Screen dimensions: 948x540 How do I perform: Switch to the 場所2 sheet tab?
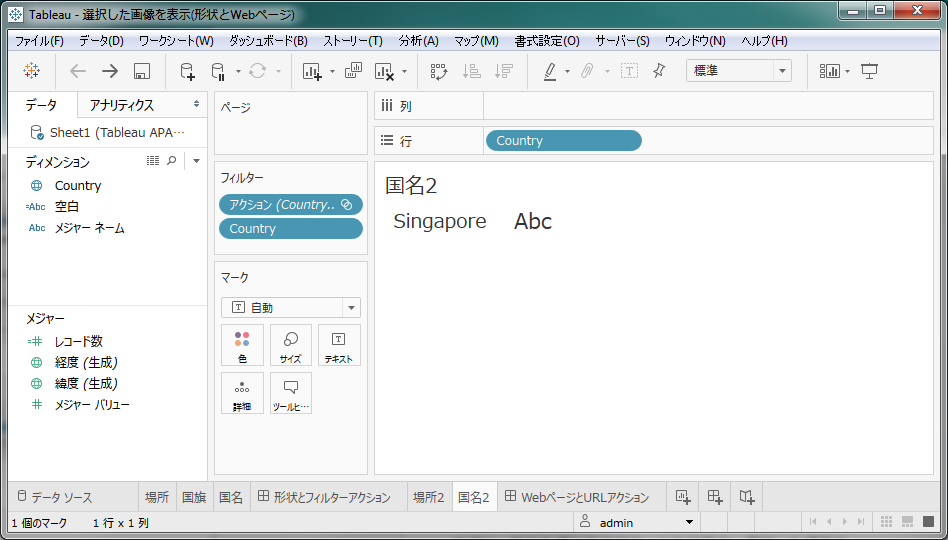click(x=429, y=498)
